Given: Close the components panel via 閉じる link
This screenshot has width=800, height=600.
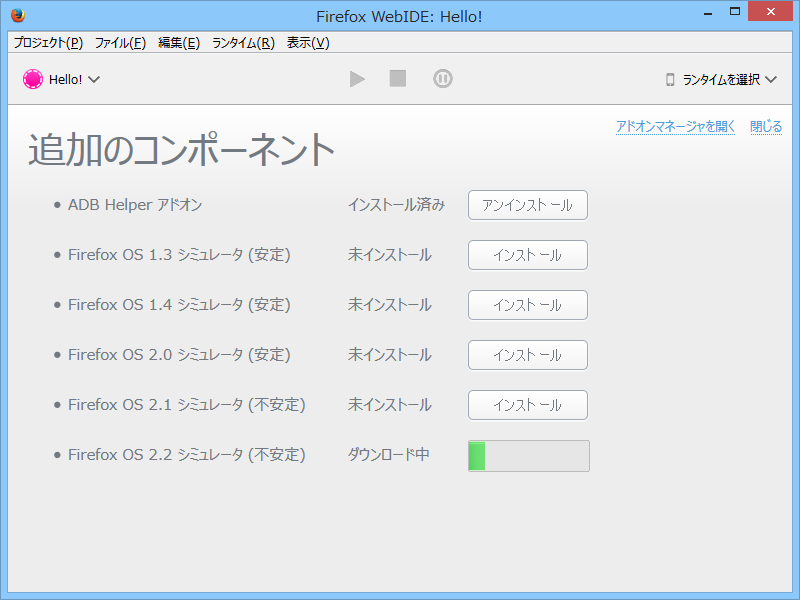Looking at the screenshot, I should [766, 126].
